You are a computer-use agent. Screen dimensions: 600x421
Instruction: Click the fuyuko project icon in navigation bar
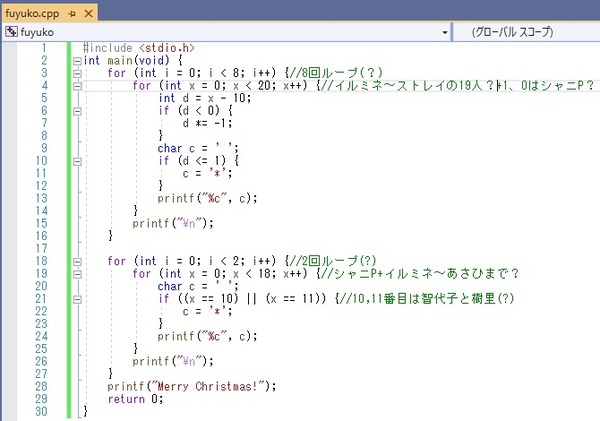pos(11,32)
